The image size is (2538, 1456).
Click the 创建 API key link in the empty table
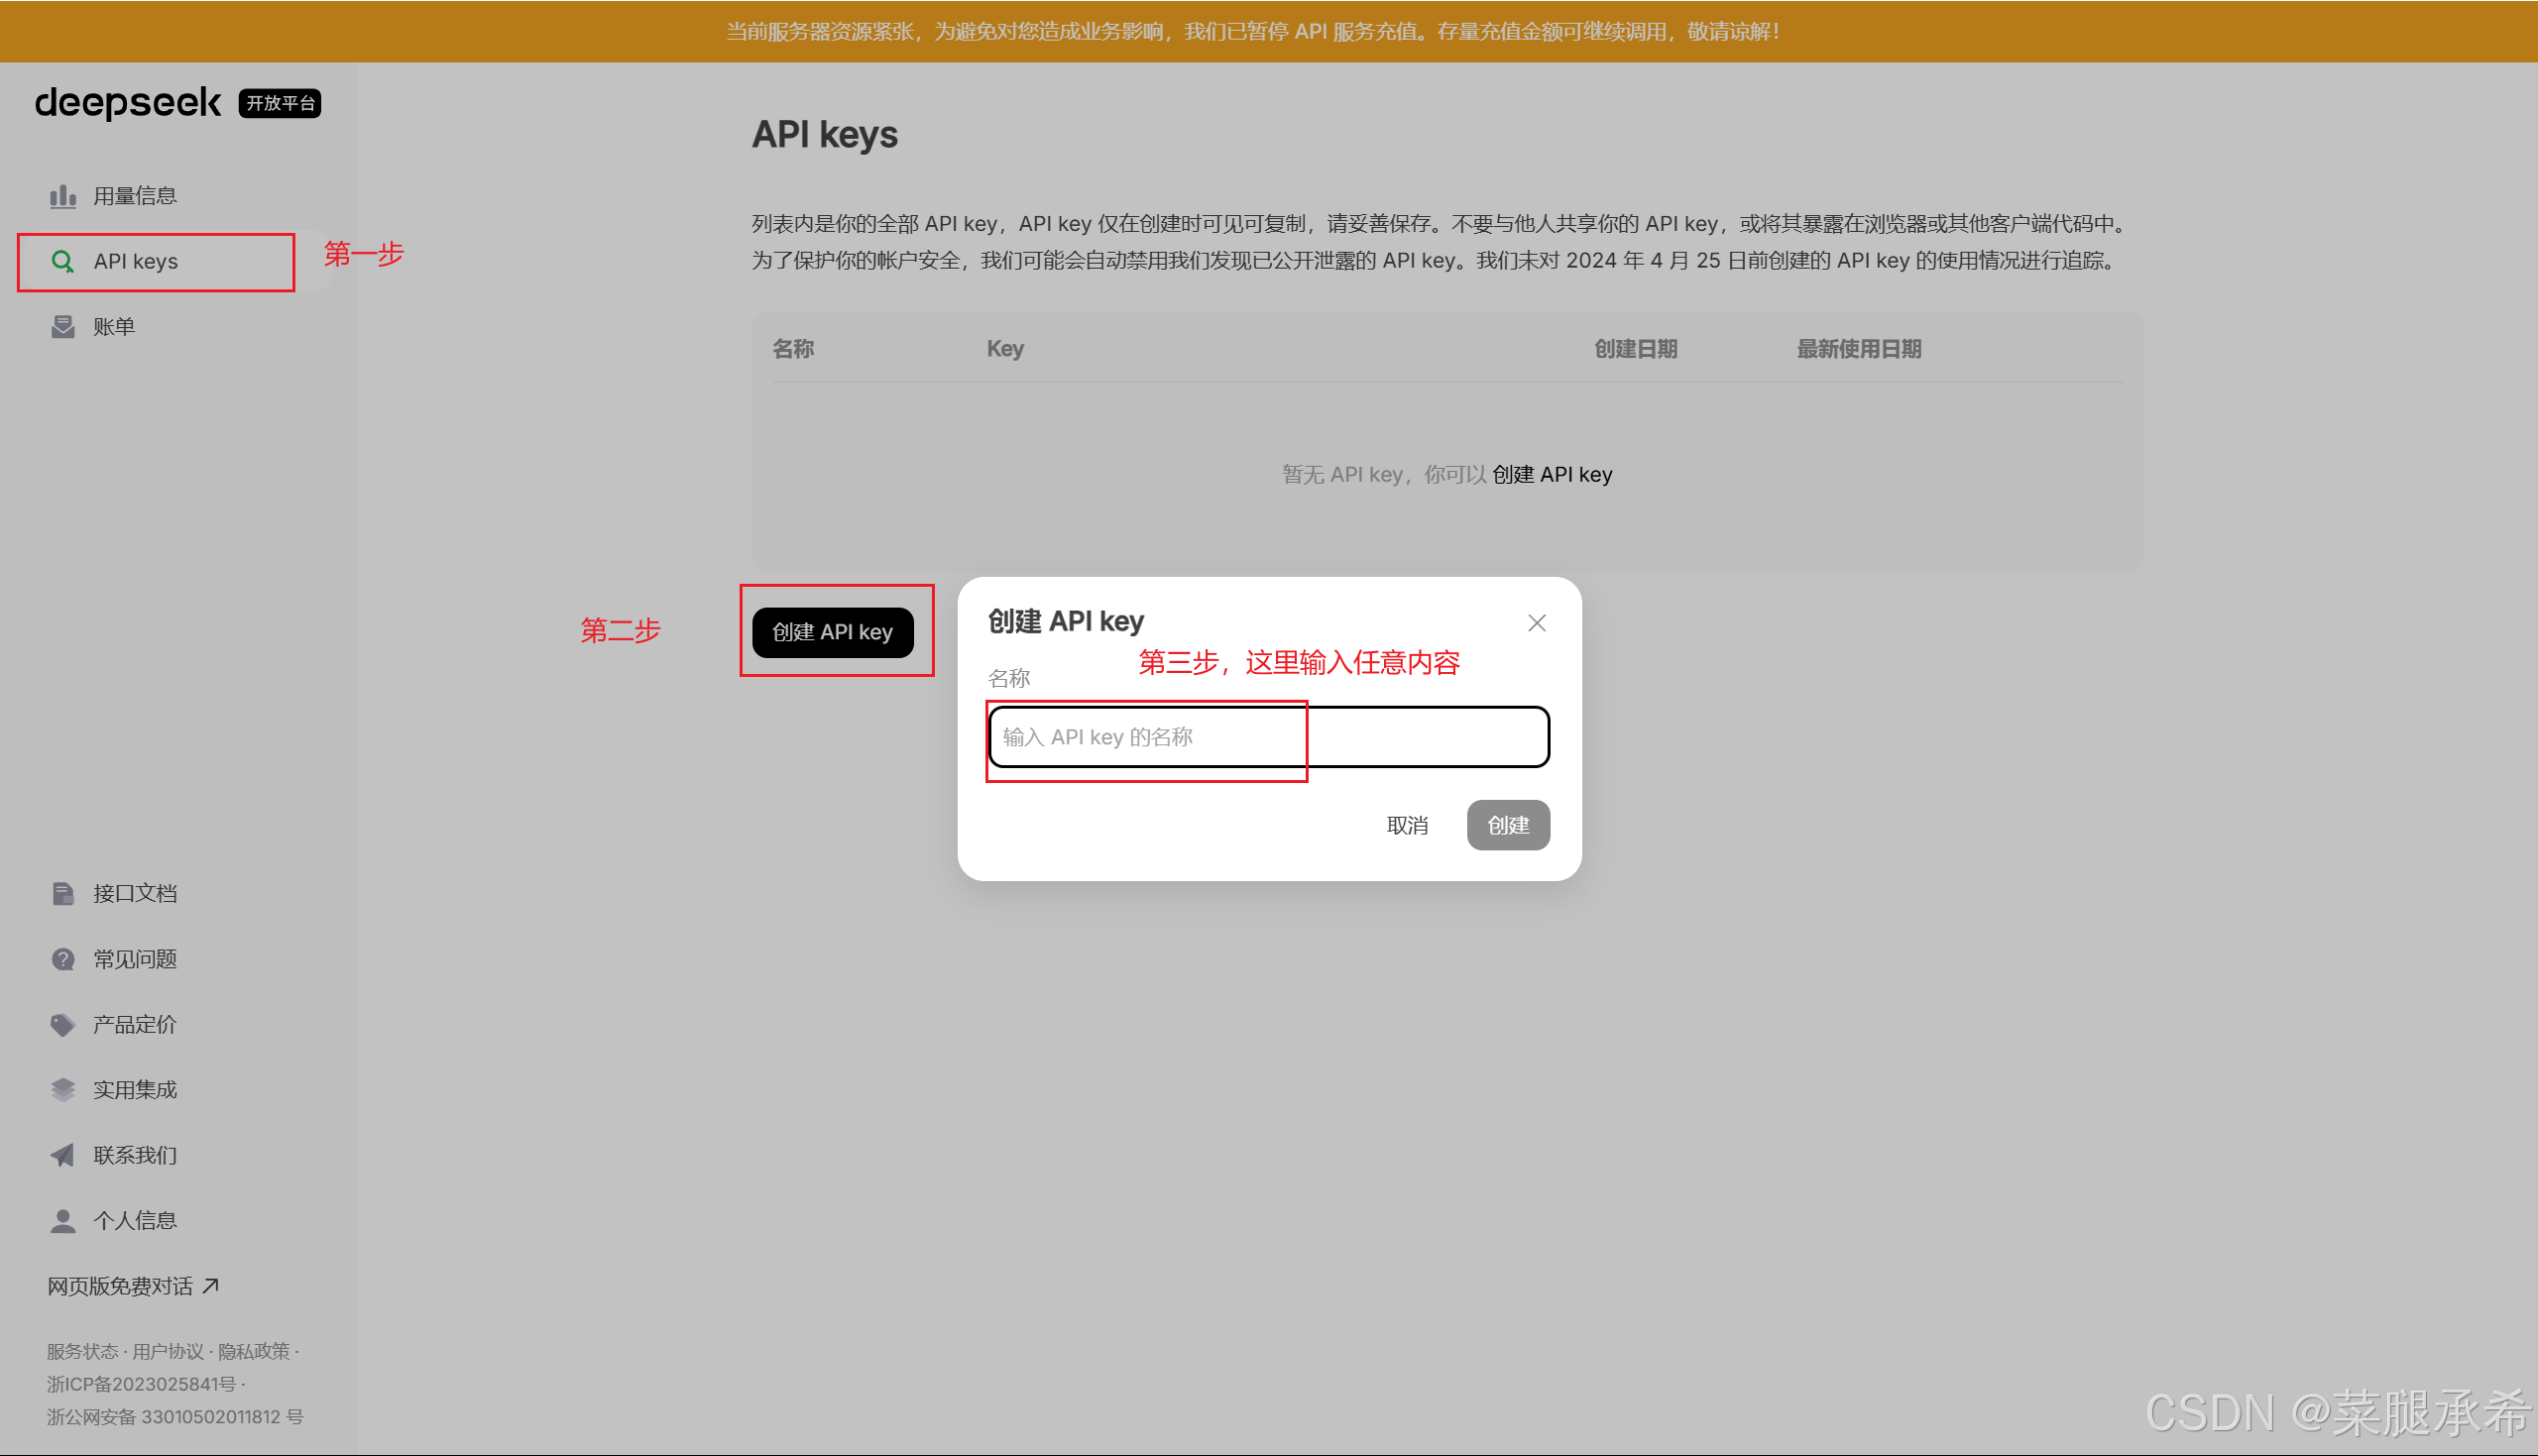click(x=1552, y=475)
